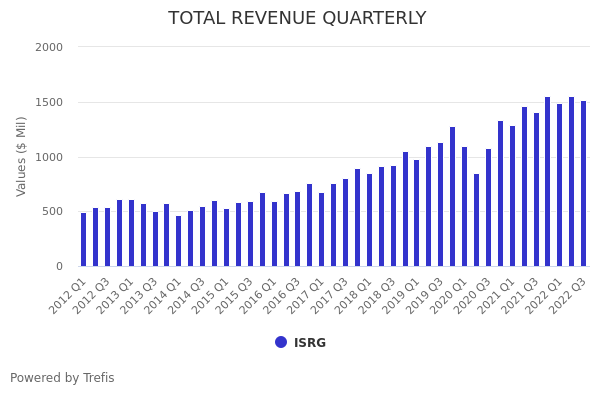Select the 2017 Q1 revenue bar
600x400 pixels.
click(x=322, y=230)
